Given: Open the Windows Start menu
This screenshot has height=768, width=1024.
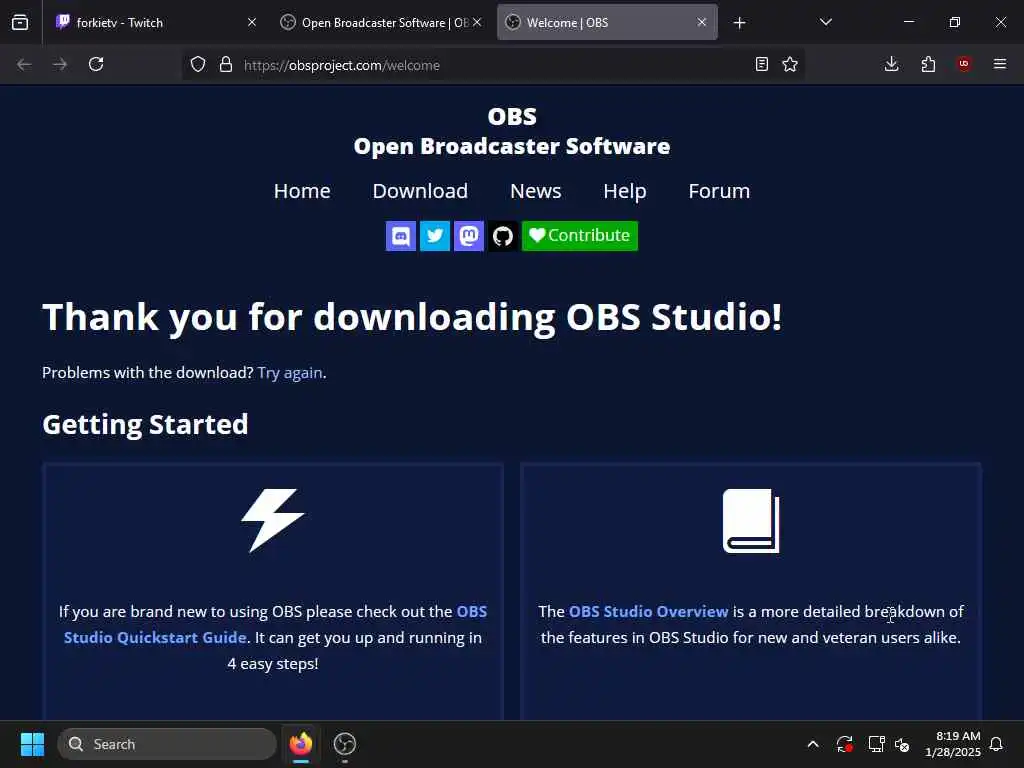Looking at the screenshot, I should (32, 744).
